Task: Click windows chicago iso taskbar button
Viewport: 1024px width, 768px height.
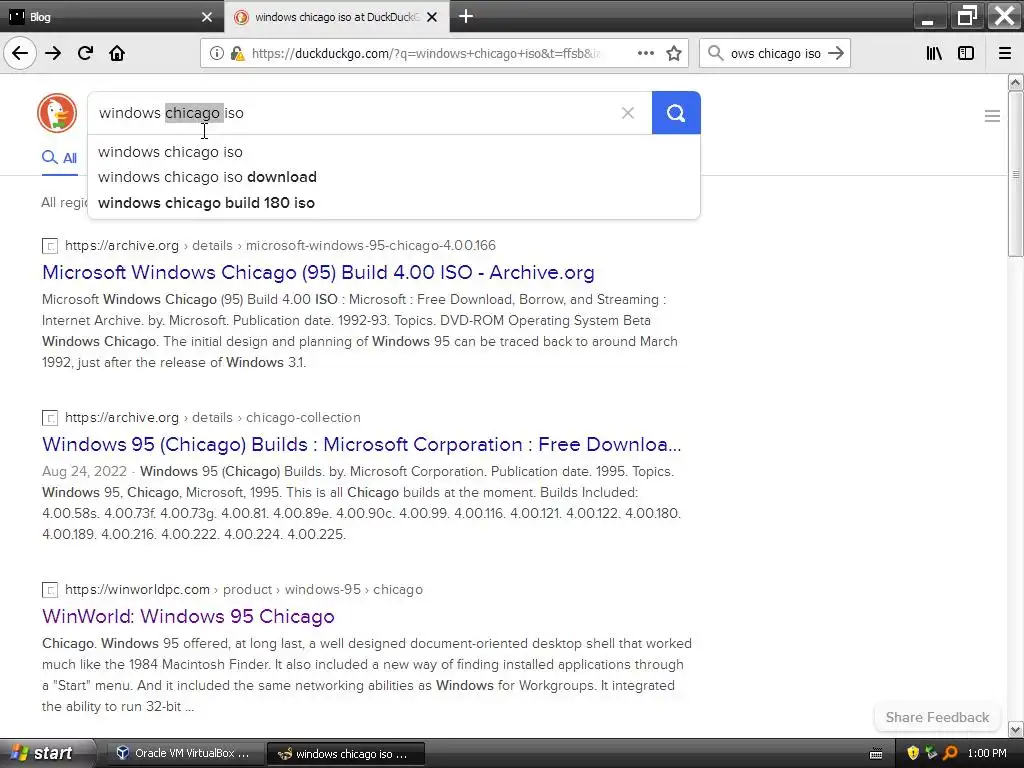Action: point(346,754)
